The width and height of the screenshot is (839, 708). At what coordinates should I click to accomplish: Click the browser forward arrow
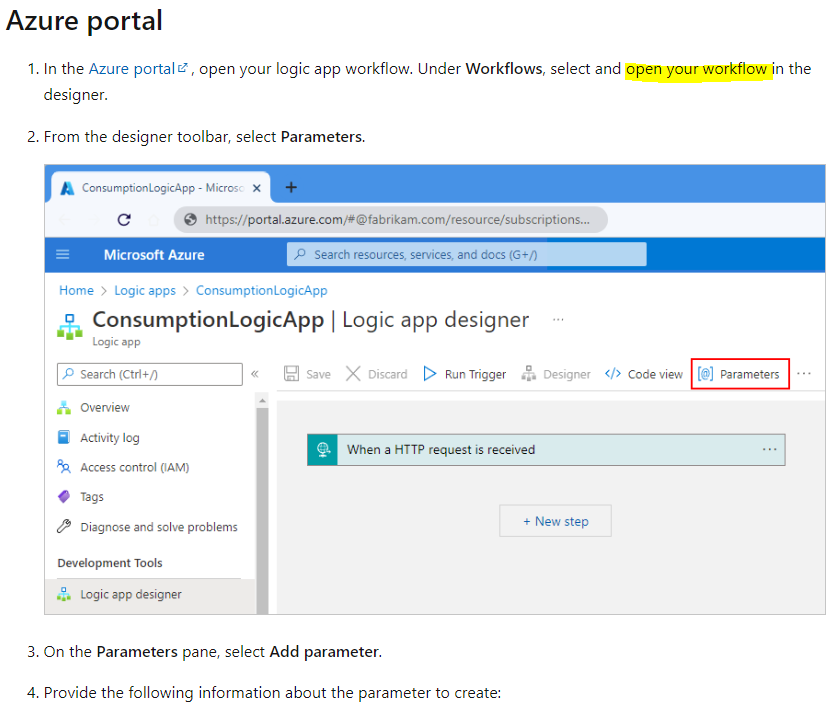(94, 220)
